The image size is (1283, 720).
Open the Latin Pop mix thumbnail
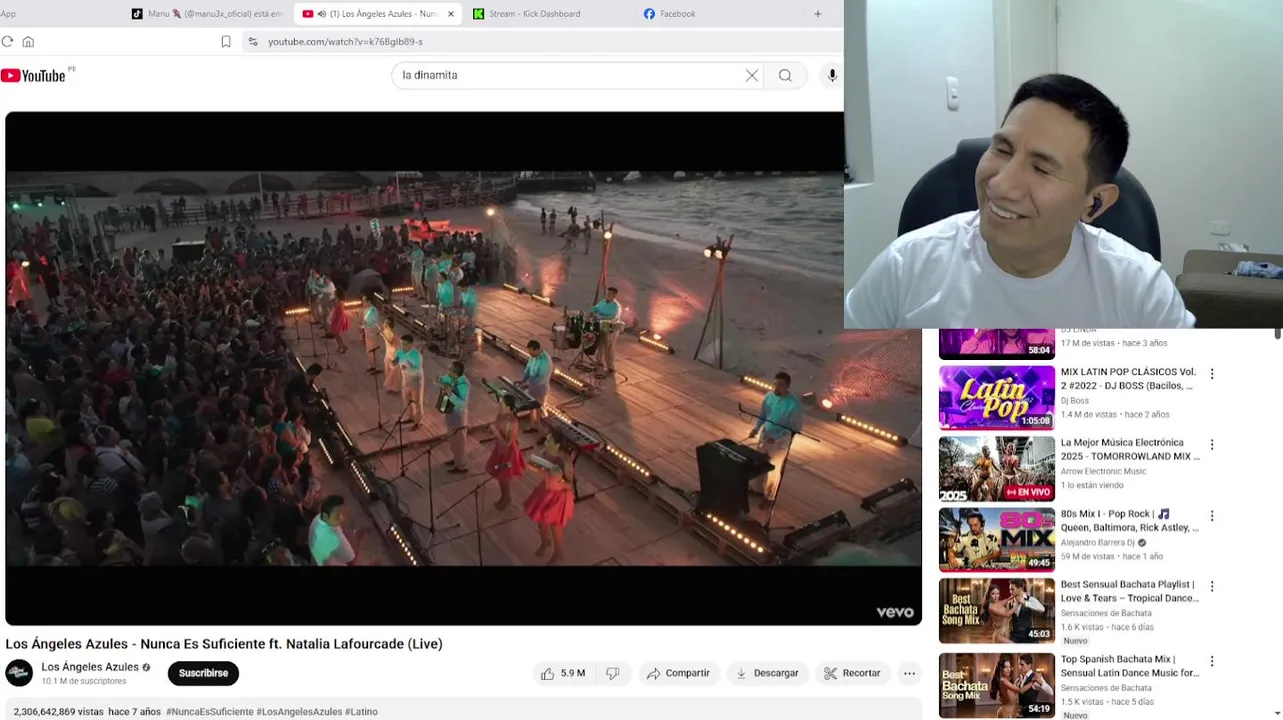click(997, 397)
